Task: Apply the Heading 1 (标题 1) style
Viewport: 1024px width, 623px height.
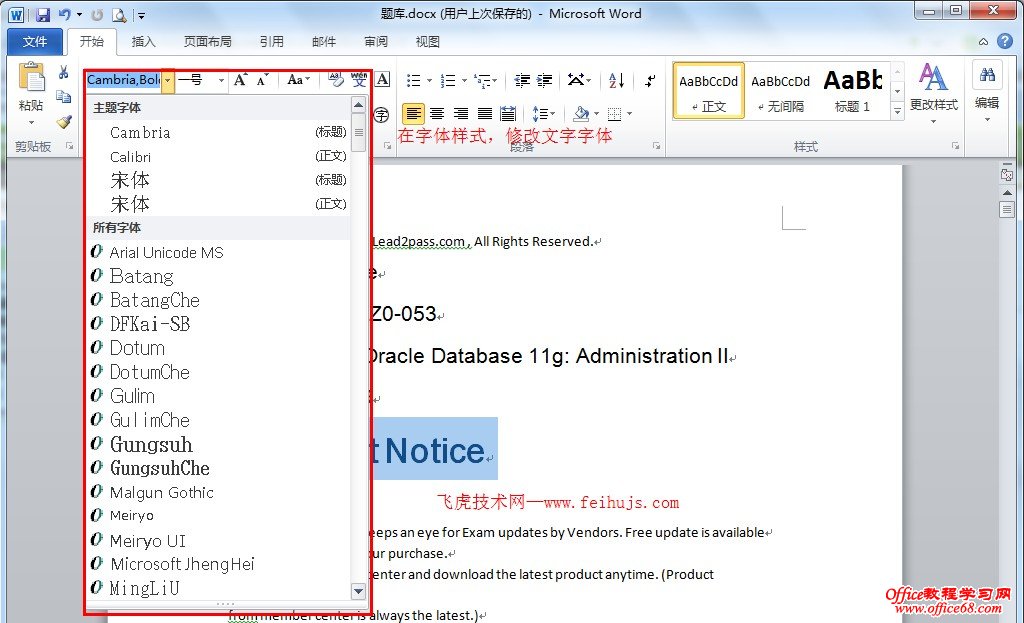Action: point(853,91)
